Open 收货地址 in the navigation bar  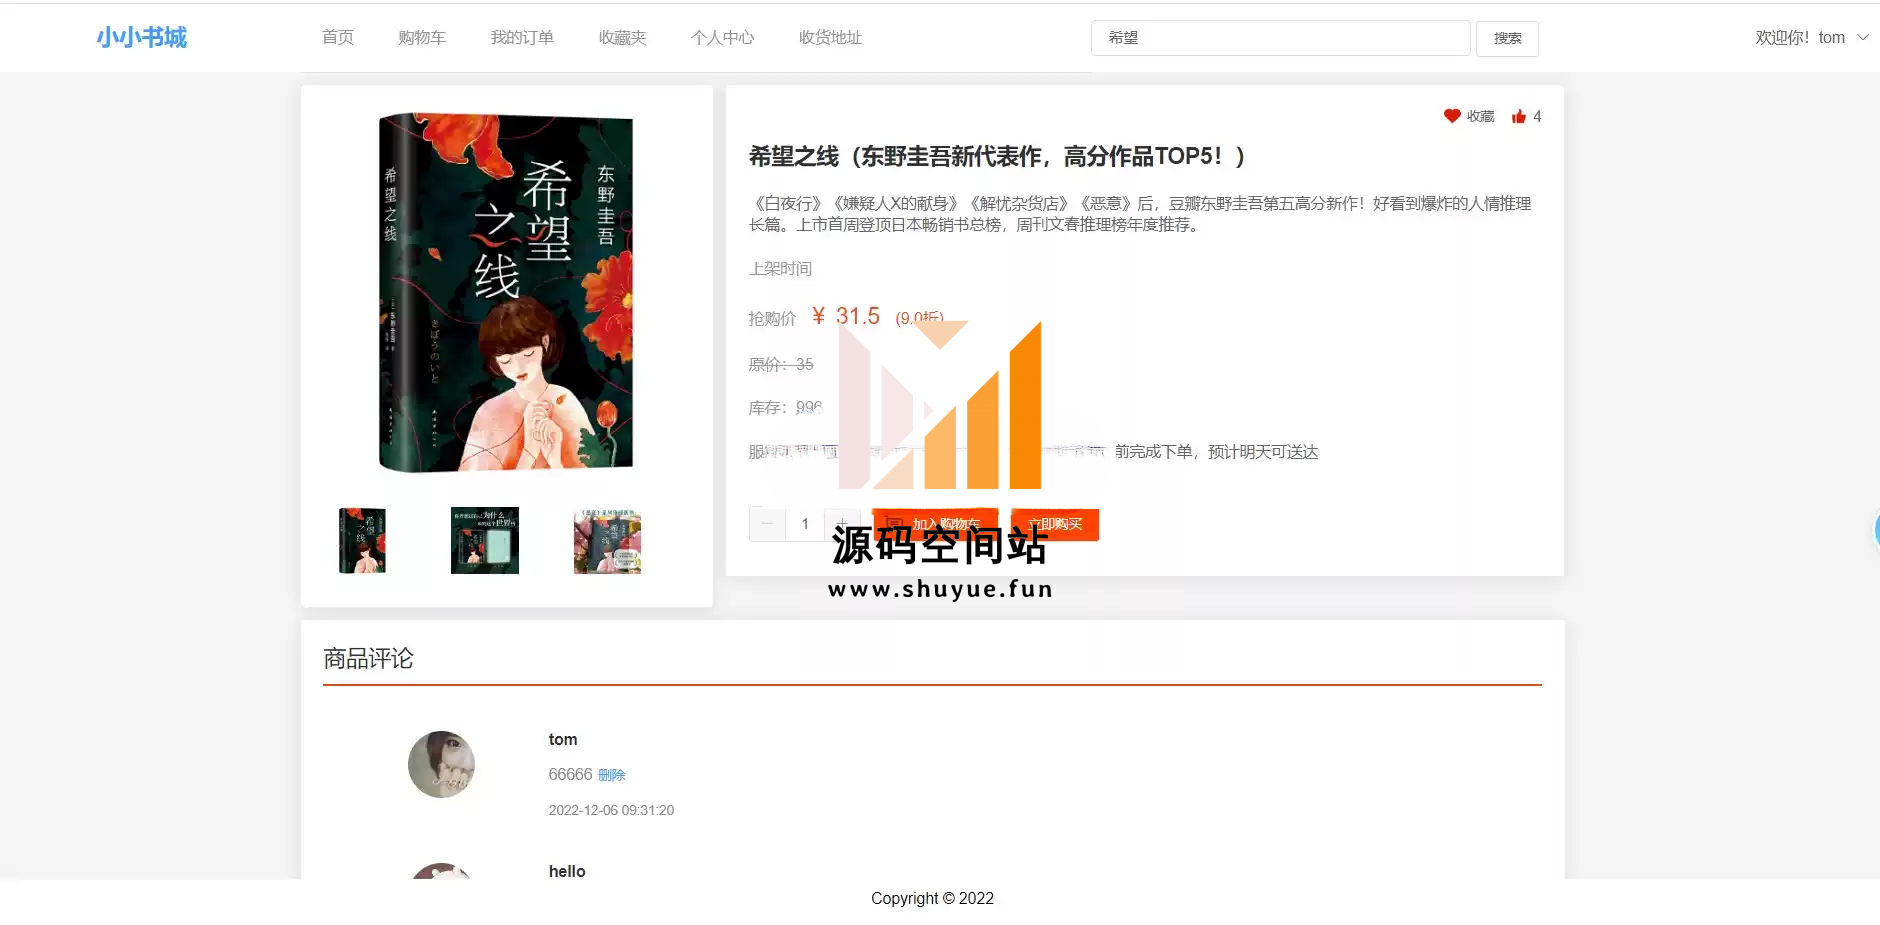831,38
